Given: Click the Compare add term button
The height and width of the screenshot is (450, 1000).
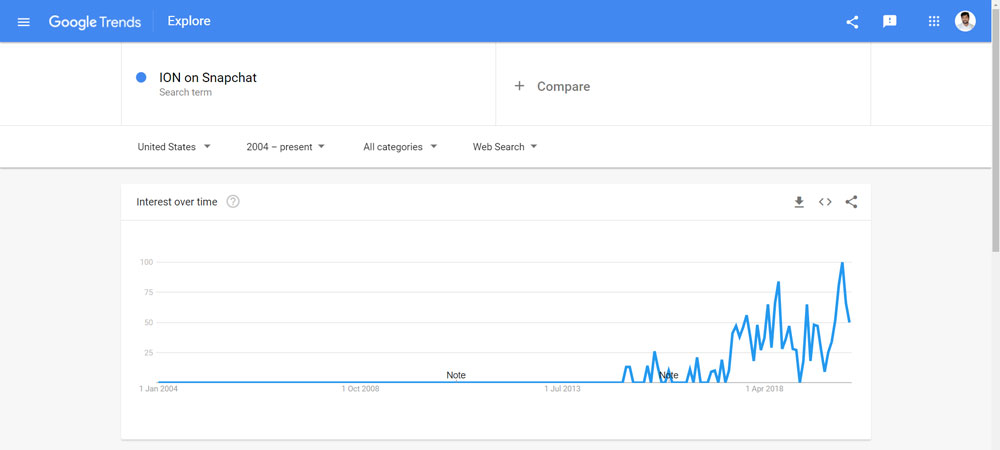Looking at the screenshot, I should 552,87.
